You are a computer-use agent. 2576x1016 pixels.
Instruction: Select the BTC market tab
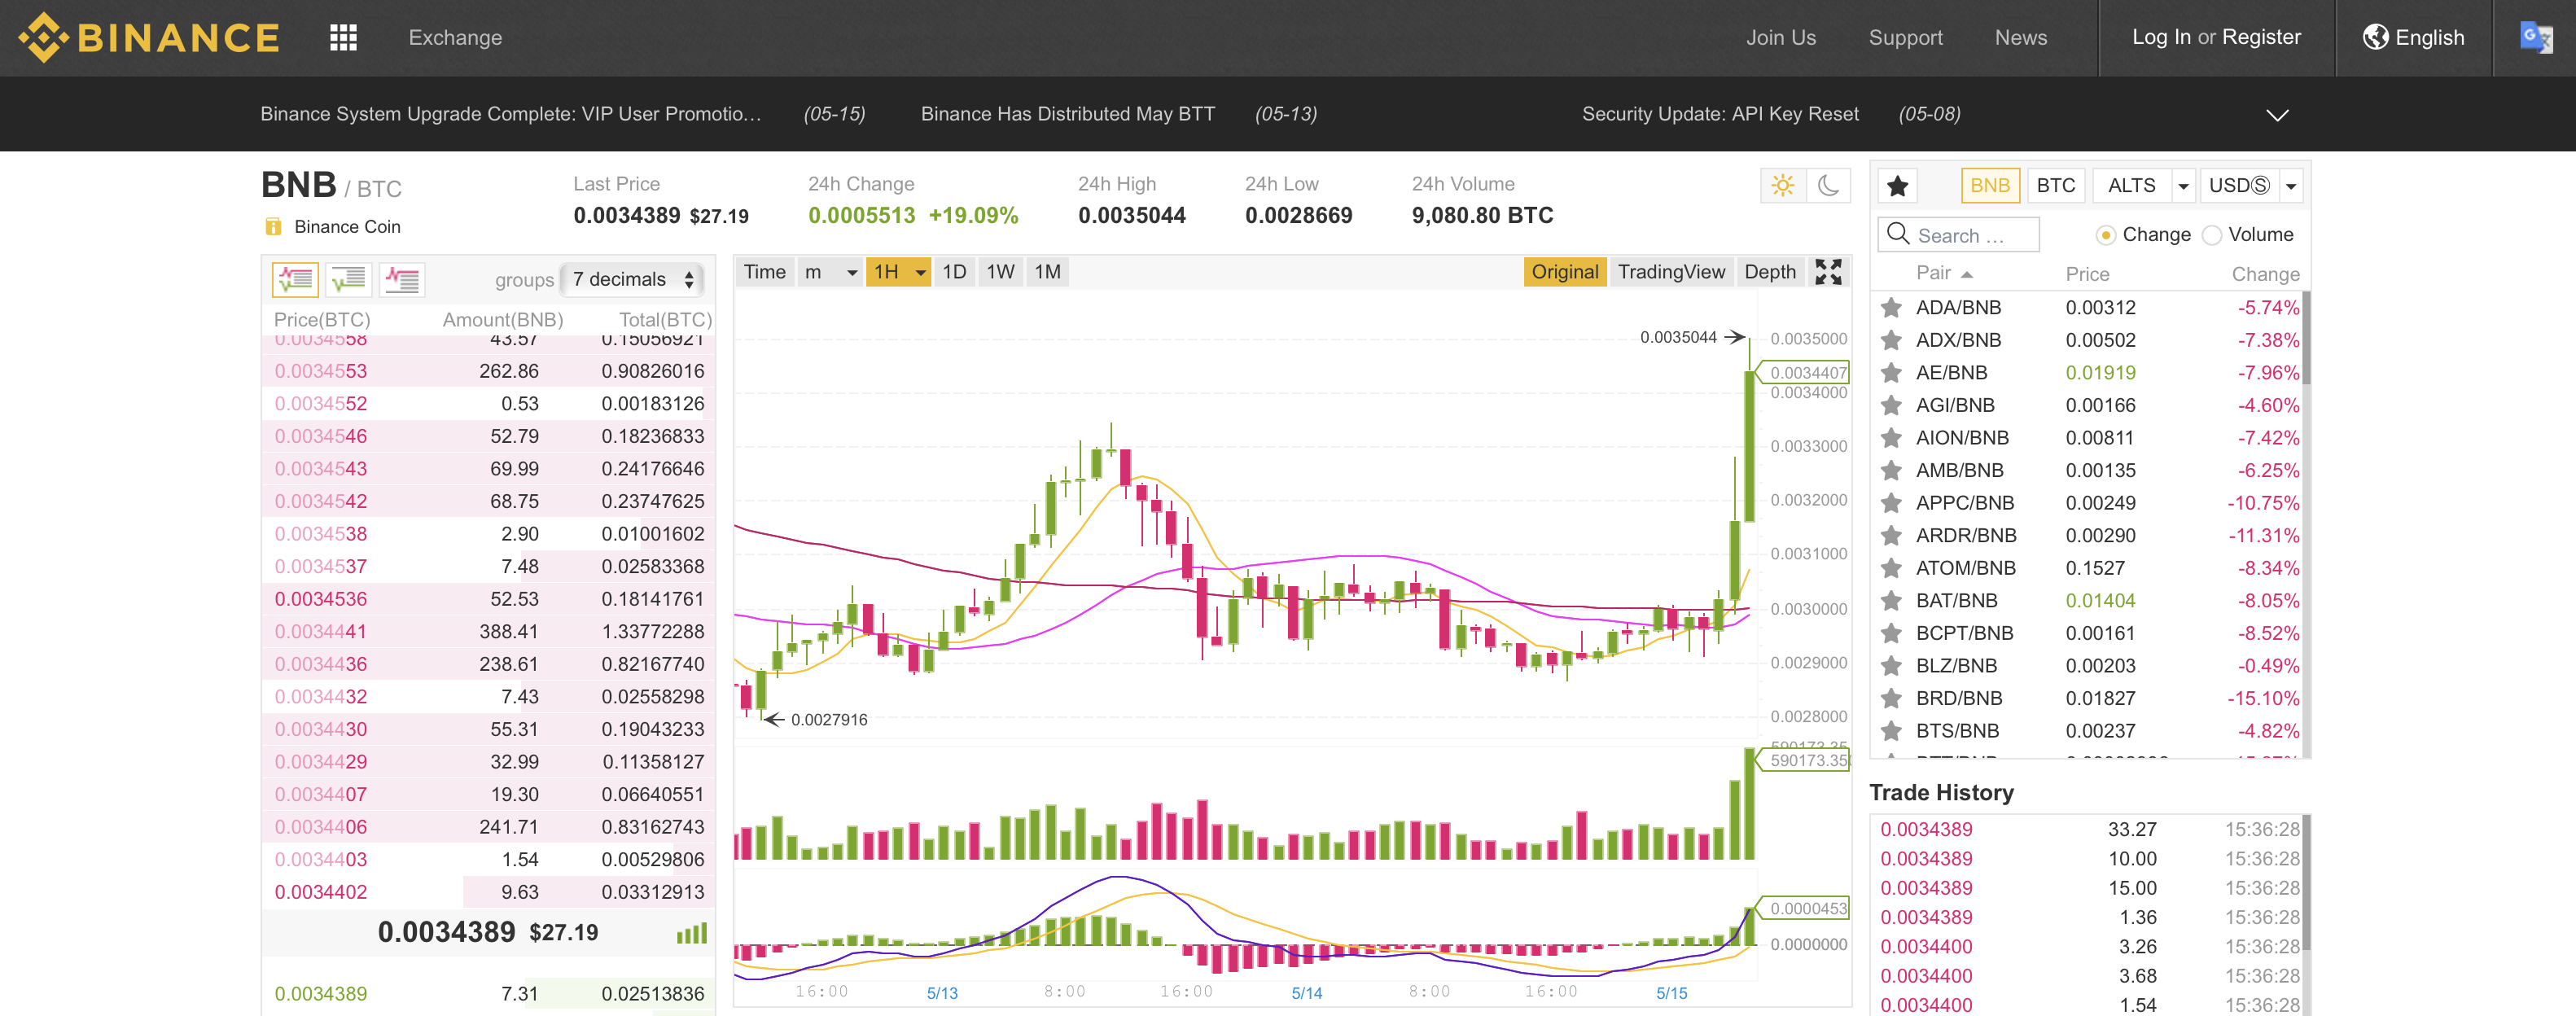coord(2055,186)
